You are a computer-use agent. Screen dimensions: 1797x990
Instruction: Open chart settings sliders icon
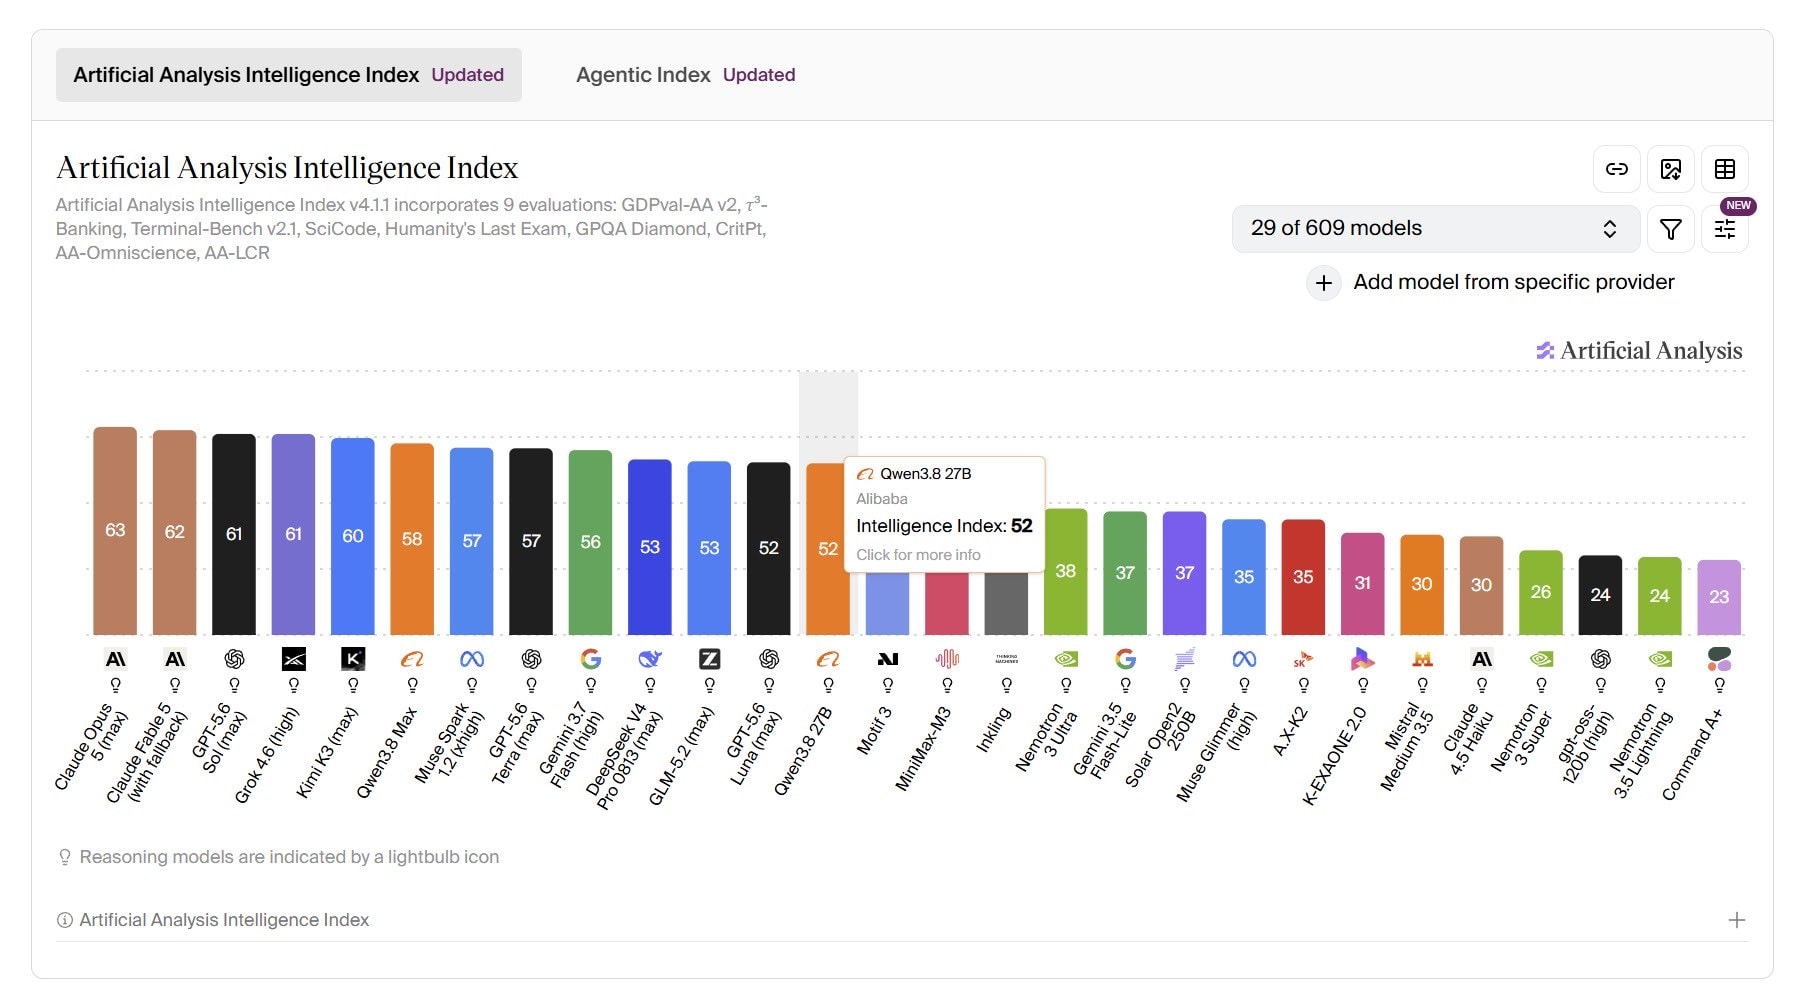pos(1725,229)
